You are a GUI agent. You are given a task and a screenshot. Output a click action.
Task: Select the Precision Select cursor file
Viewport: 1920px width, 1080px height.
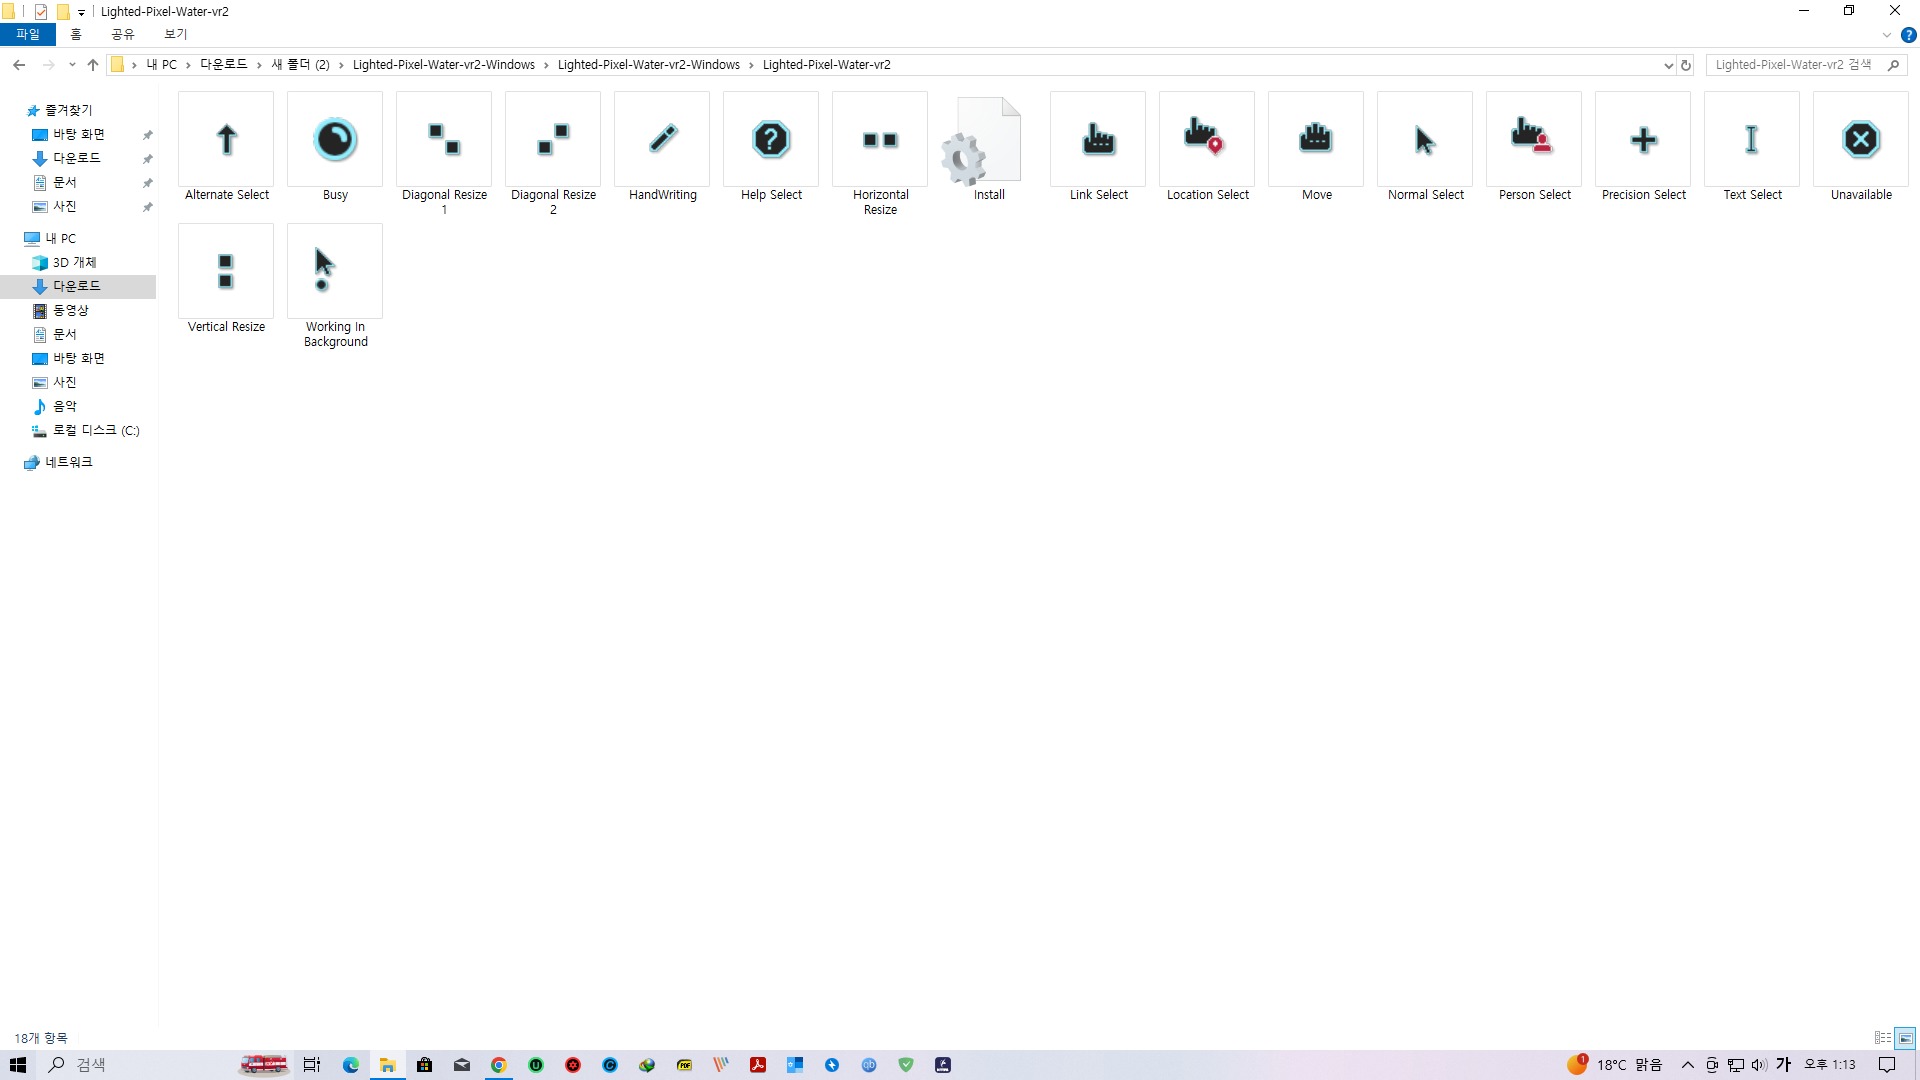[x=1643, y=147]
